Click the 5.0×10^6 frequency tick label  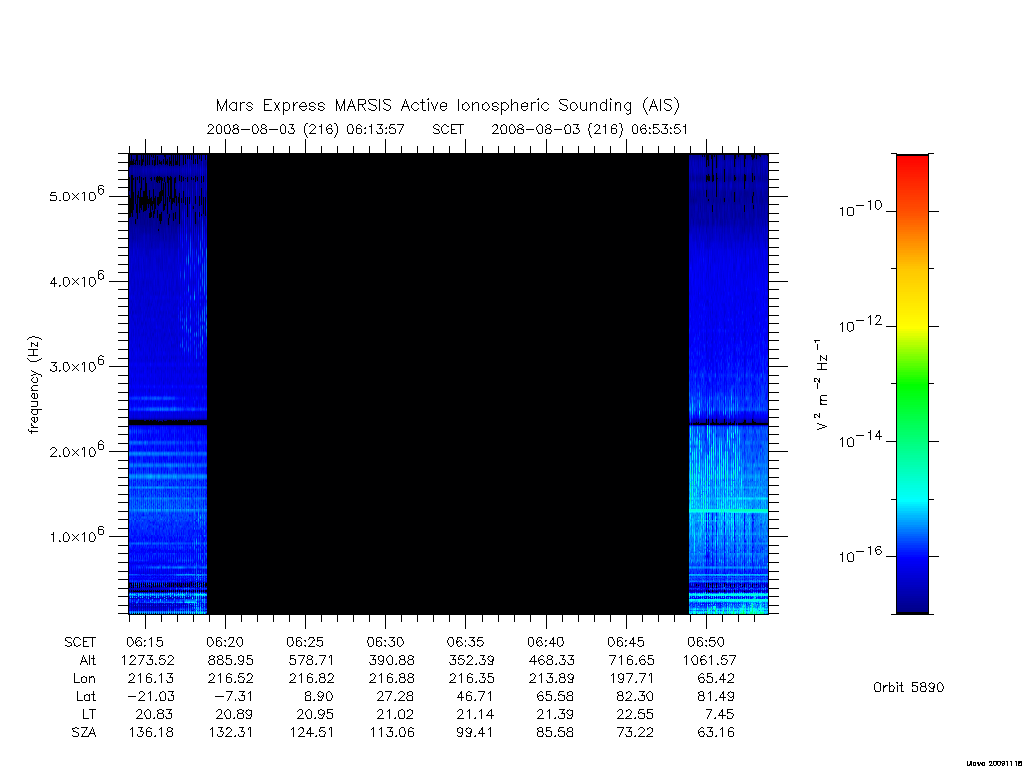(76, 195)
